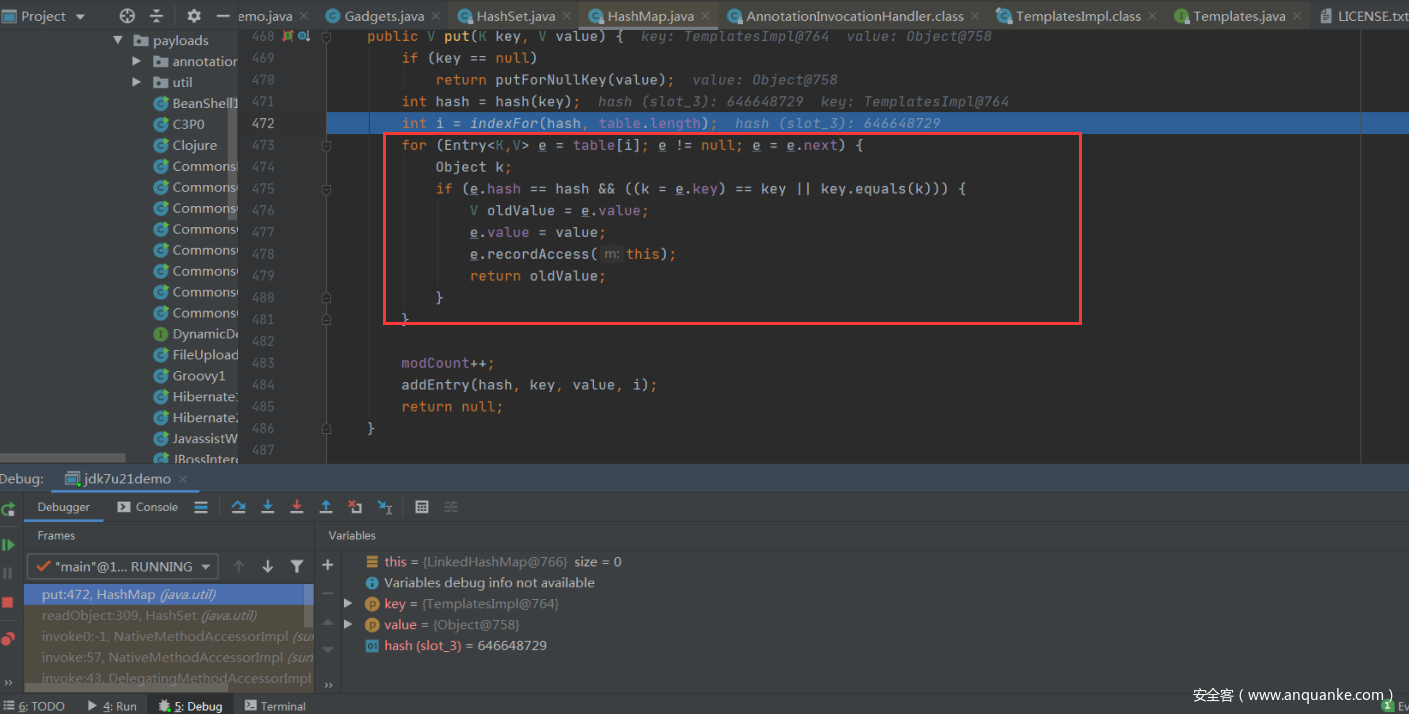This screenshot has width=1409, height=714.
Task: Click the Step Over debugger icon
Action: pyautogui.click(x=238, y=507)
